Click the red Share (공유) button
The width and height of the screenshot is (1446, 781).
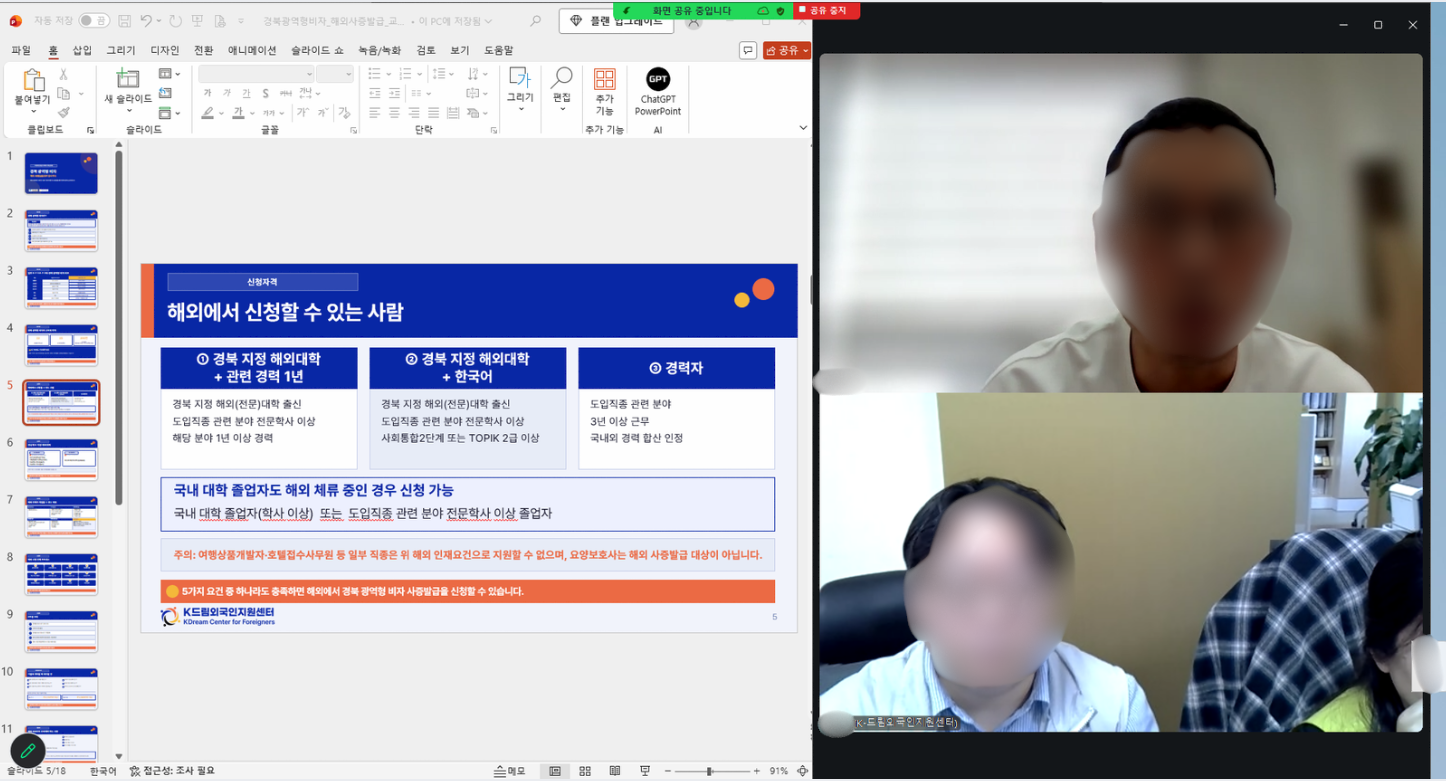[786, 50]
